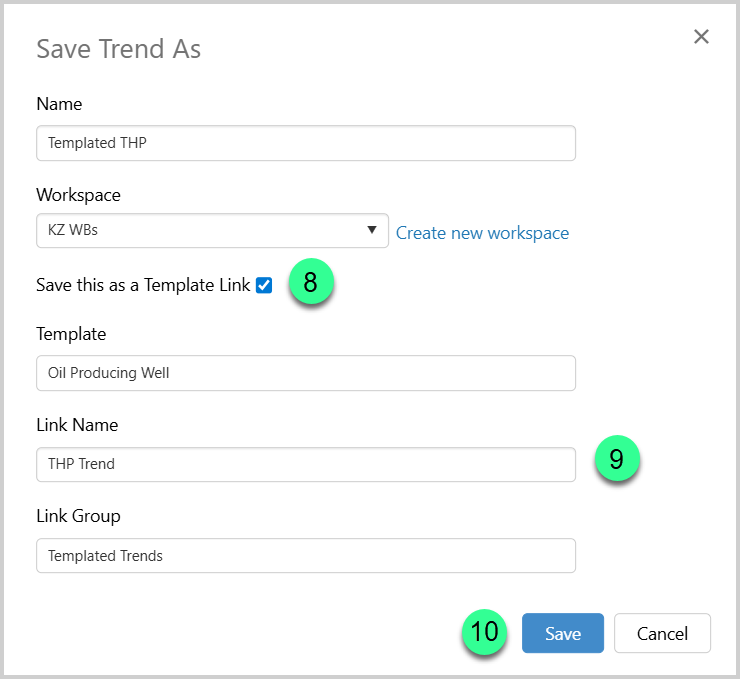Click the Link Group field with Templated Trends
The image size is (740, 679).
305,556
